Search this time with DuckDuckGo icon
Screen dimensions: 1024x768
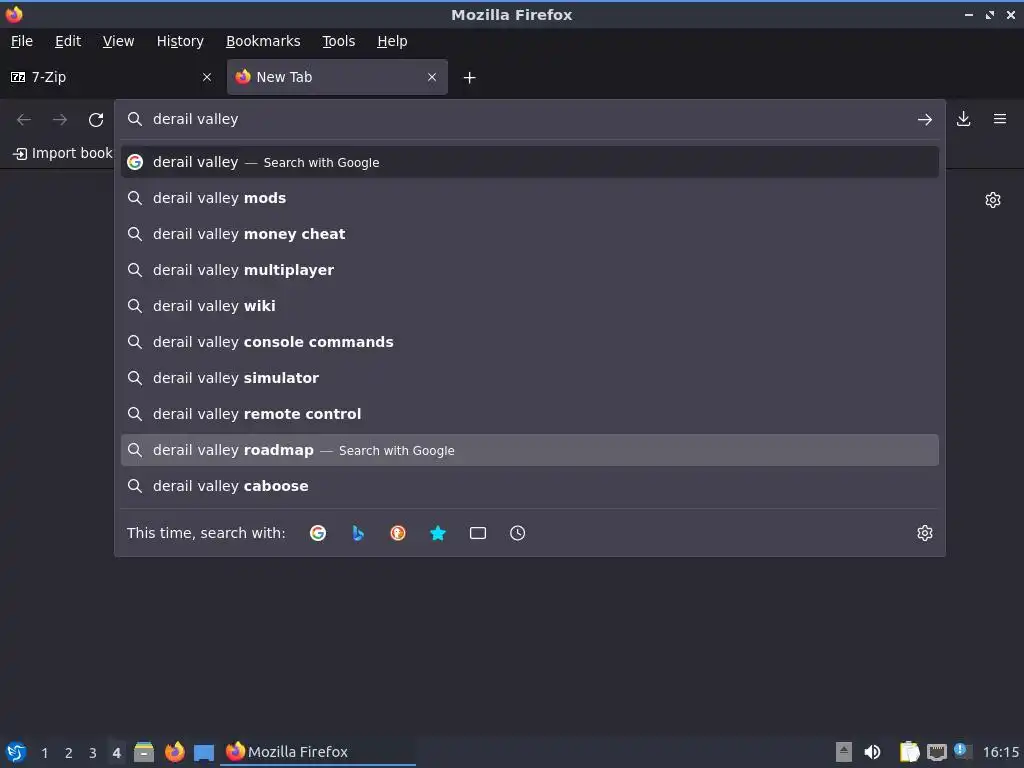[398, 533]
